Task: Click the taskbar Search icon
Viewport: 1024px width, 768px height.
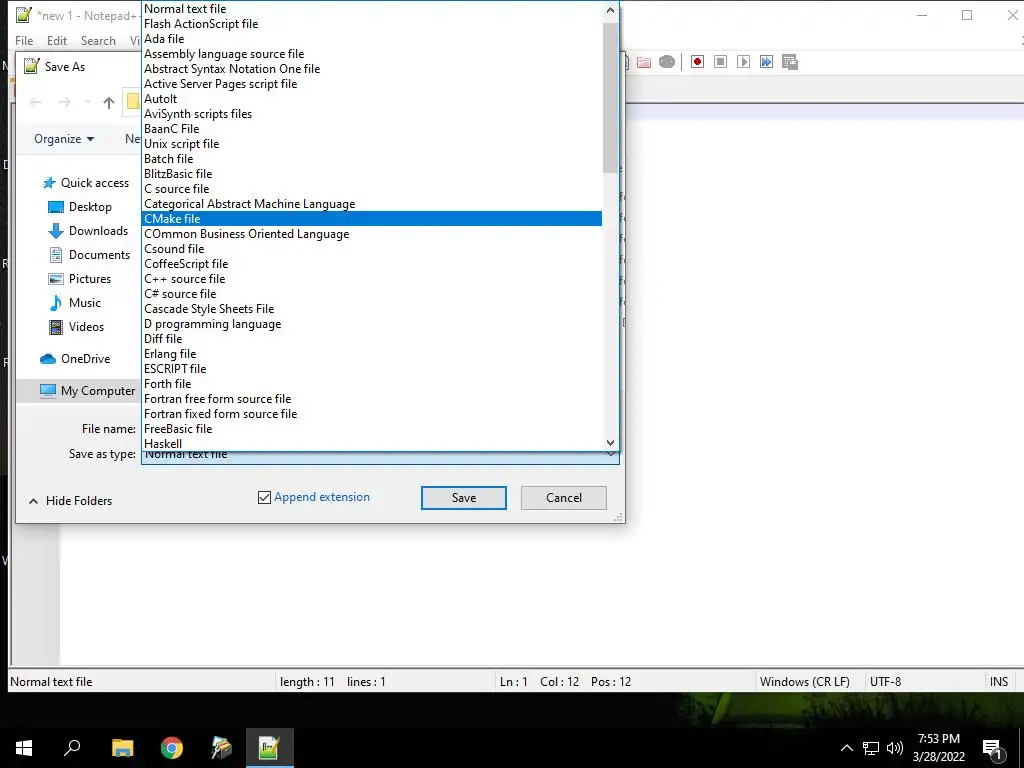Action: pyautogui.click(x=72, y=748)
